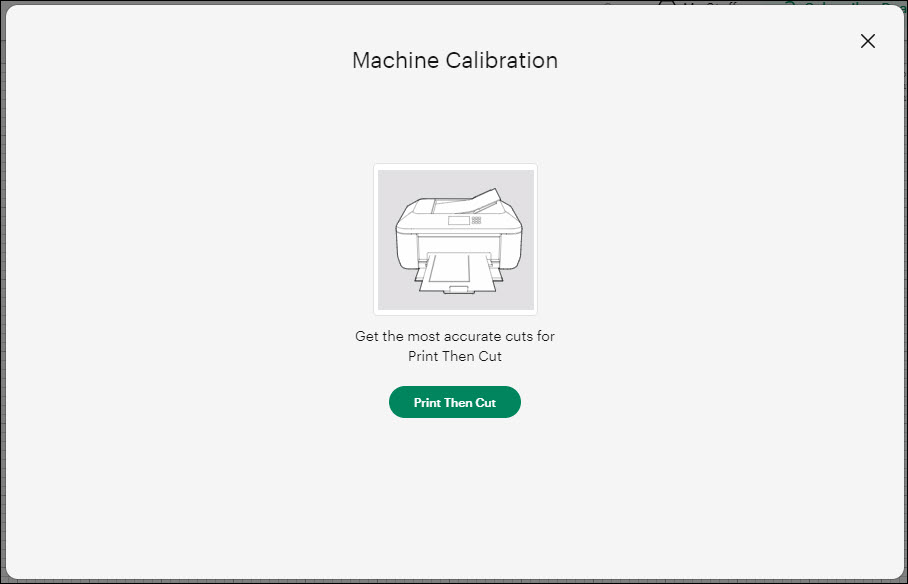908x584 pixels.
Task: Click the accurate cuts description text
Action: tap(455, 346)
